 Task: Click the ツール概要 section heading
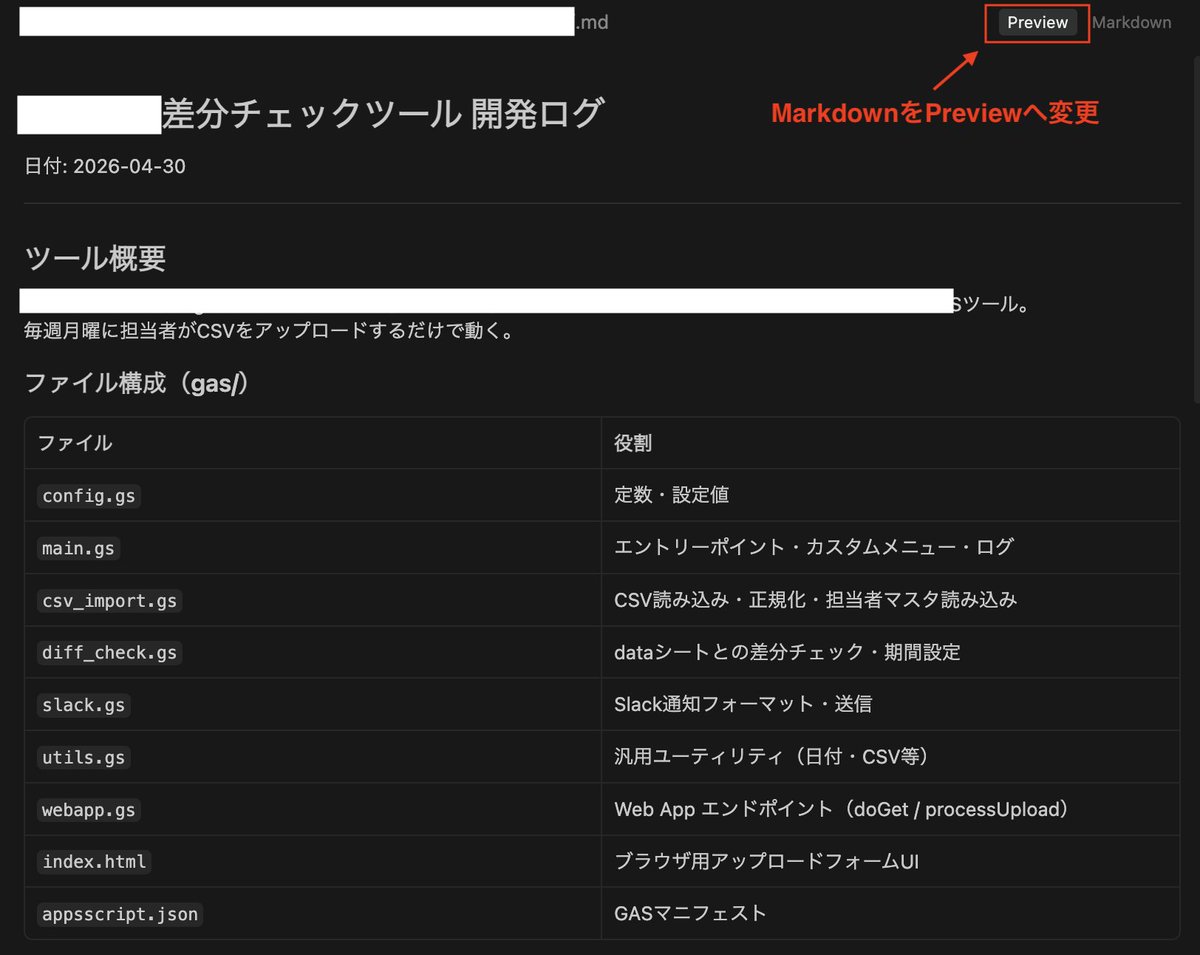95,259
